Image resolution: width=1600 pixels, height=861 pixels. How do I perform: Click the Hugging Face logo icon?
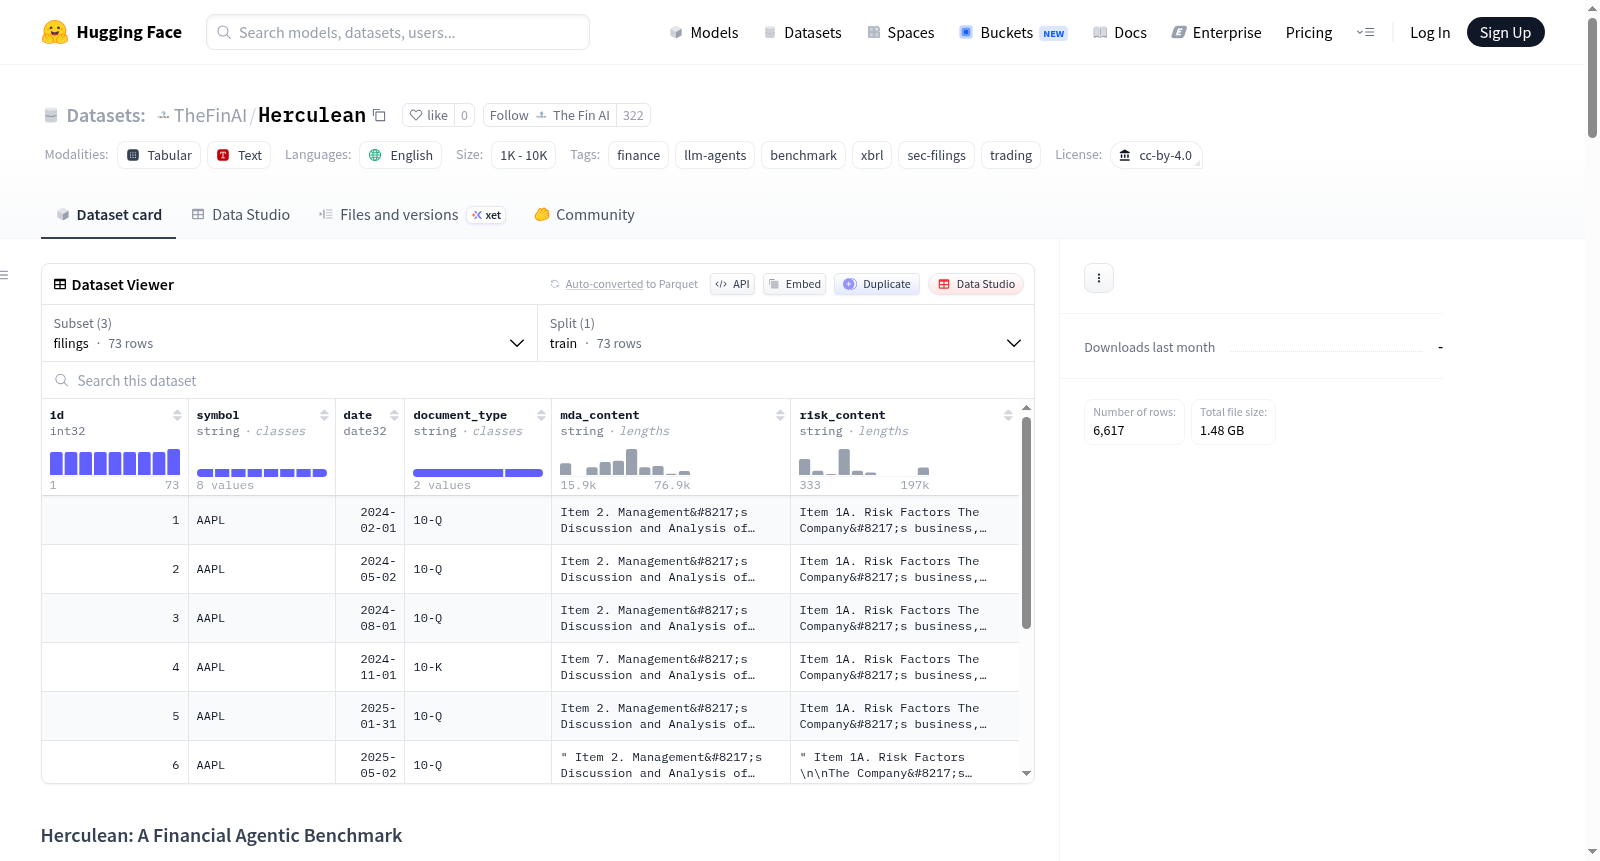(55, 32)
